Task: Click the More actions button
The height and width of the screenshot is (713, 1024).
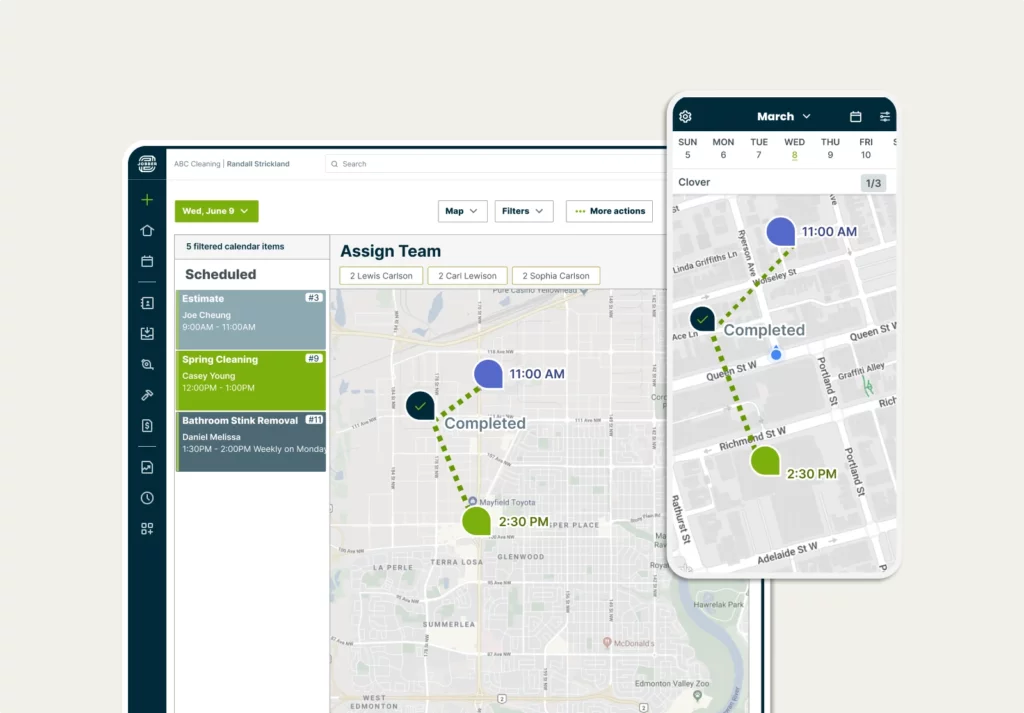Action: point(609,211)
